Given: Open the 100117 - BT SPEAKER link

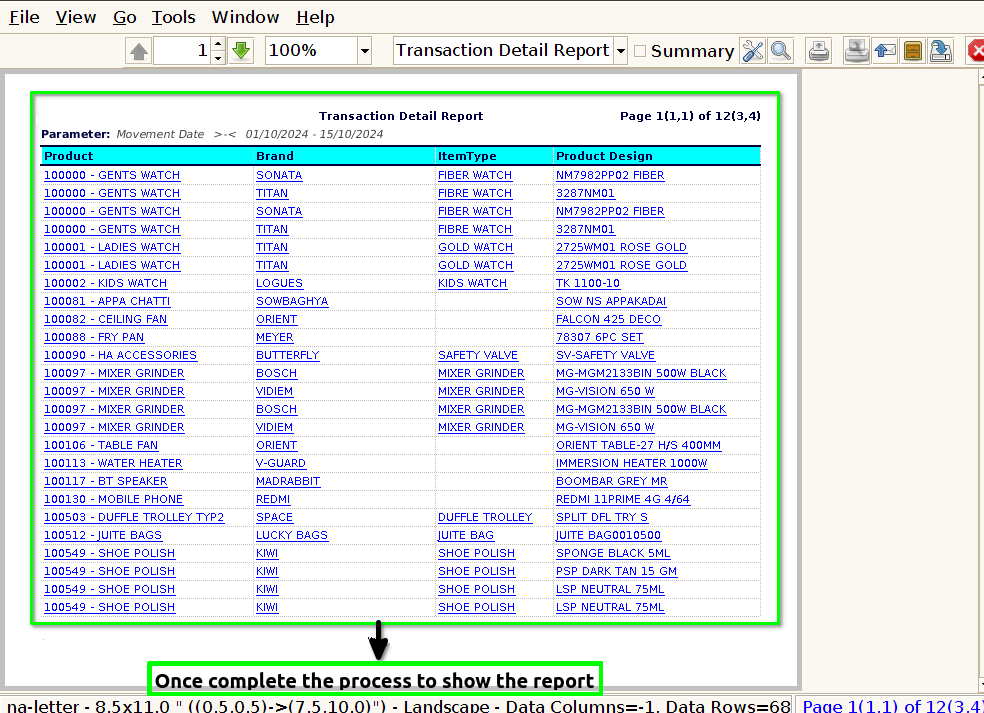Looking at the screenshot, I should coord(105,481).
